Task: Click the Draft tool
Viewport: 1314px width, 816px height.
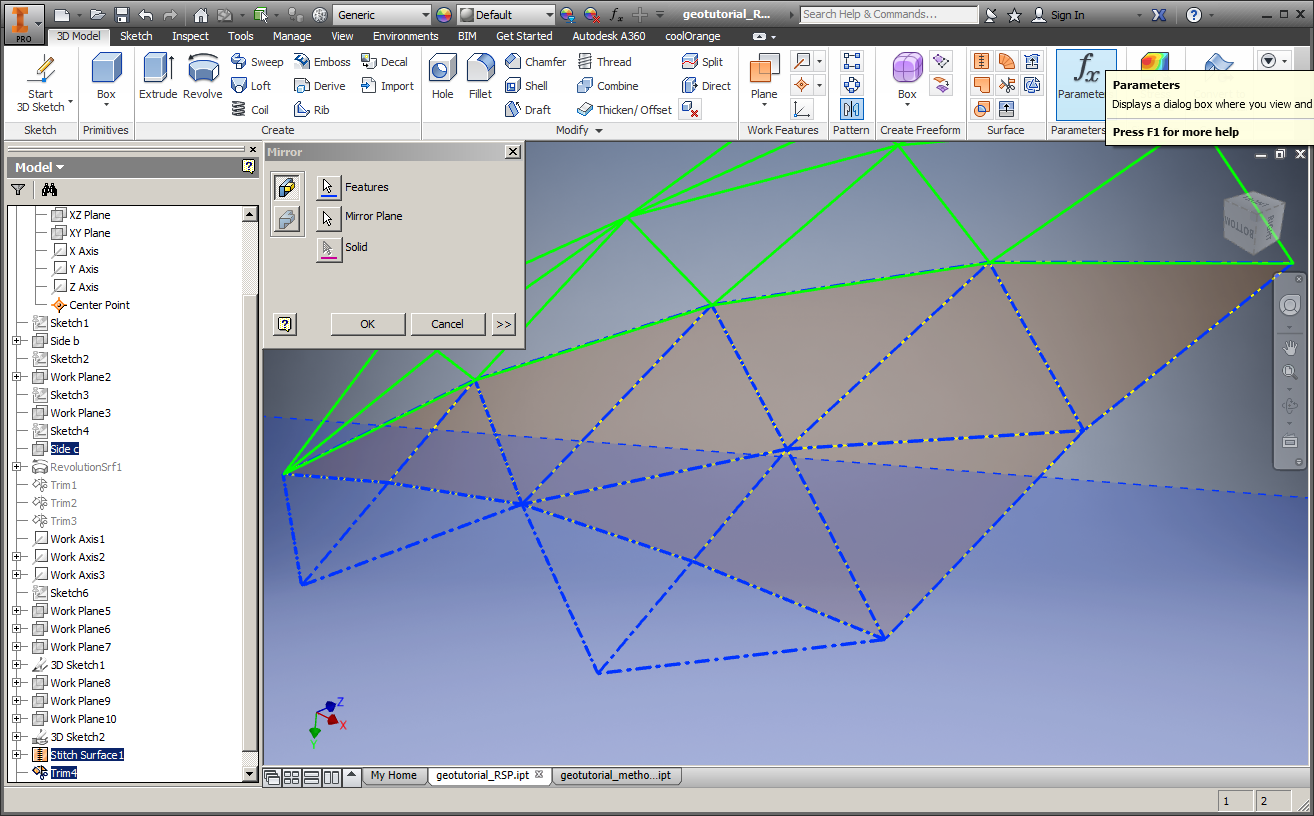Action: click(x=527, y=110)
